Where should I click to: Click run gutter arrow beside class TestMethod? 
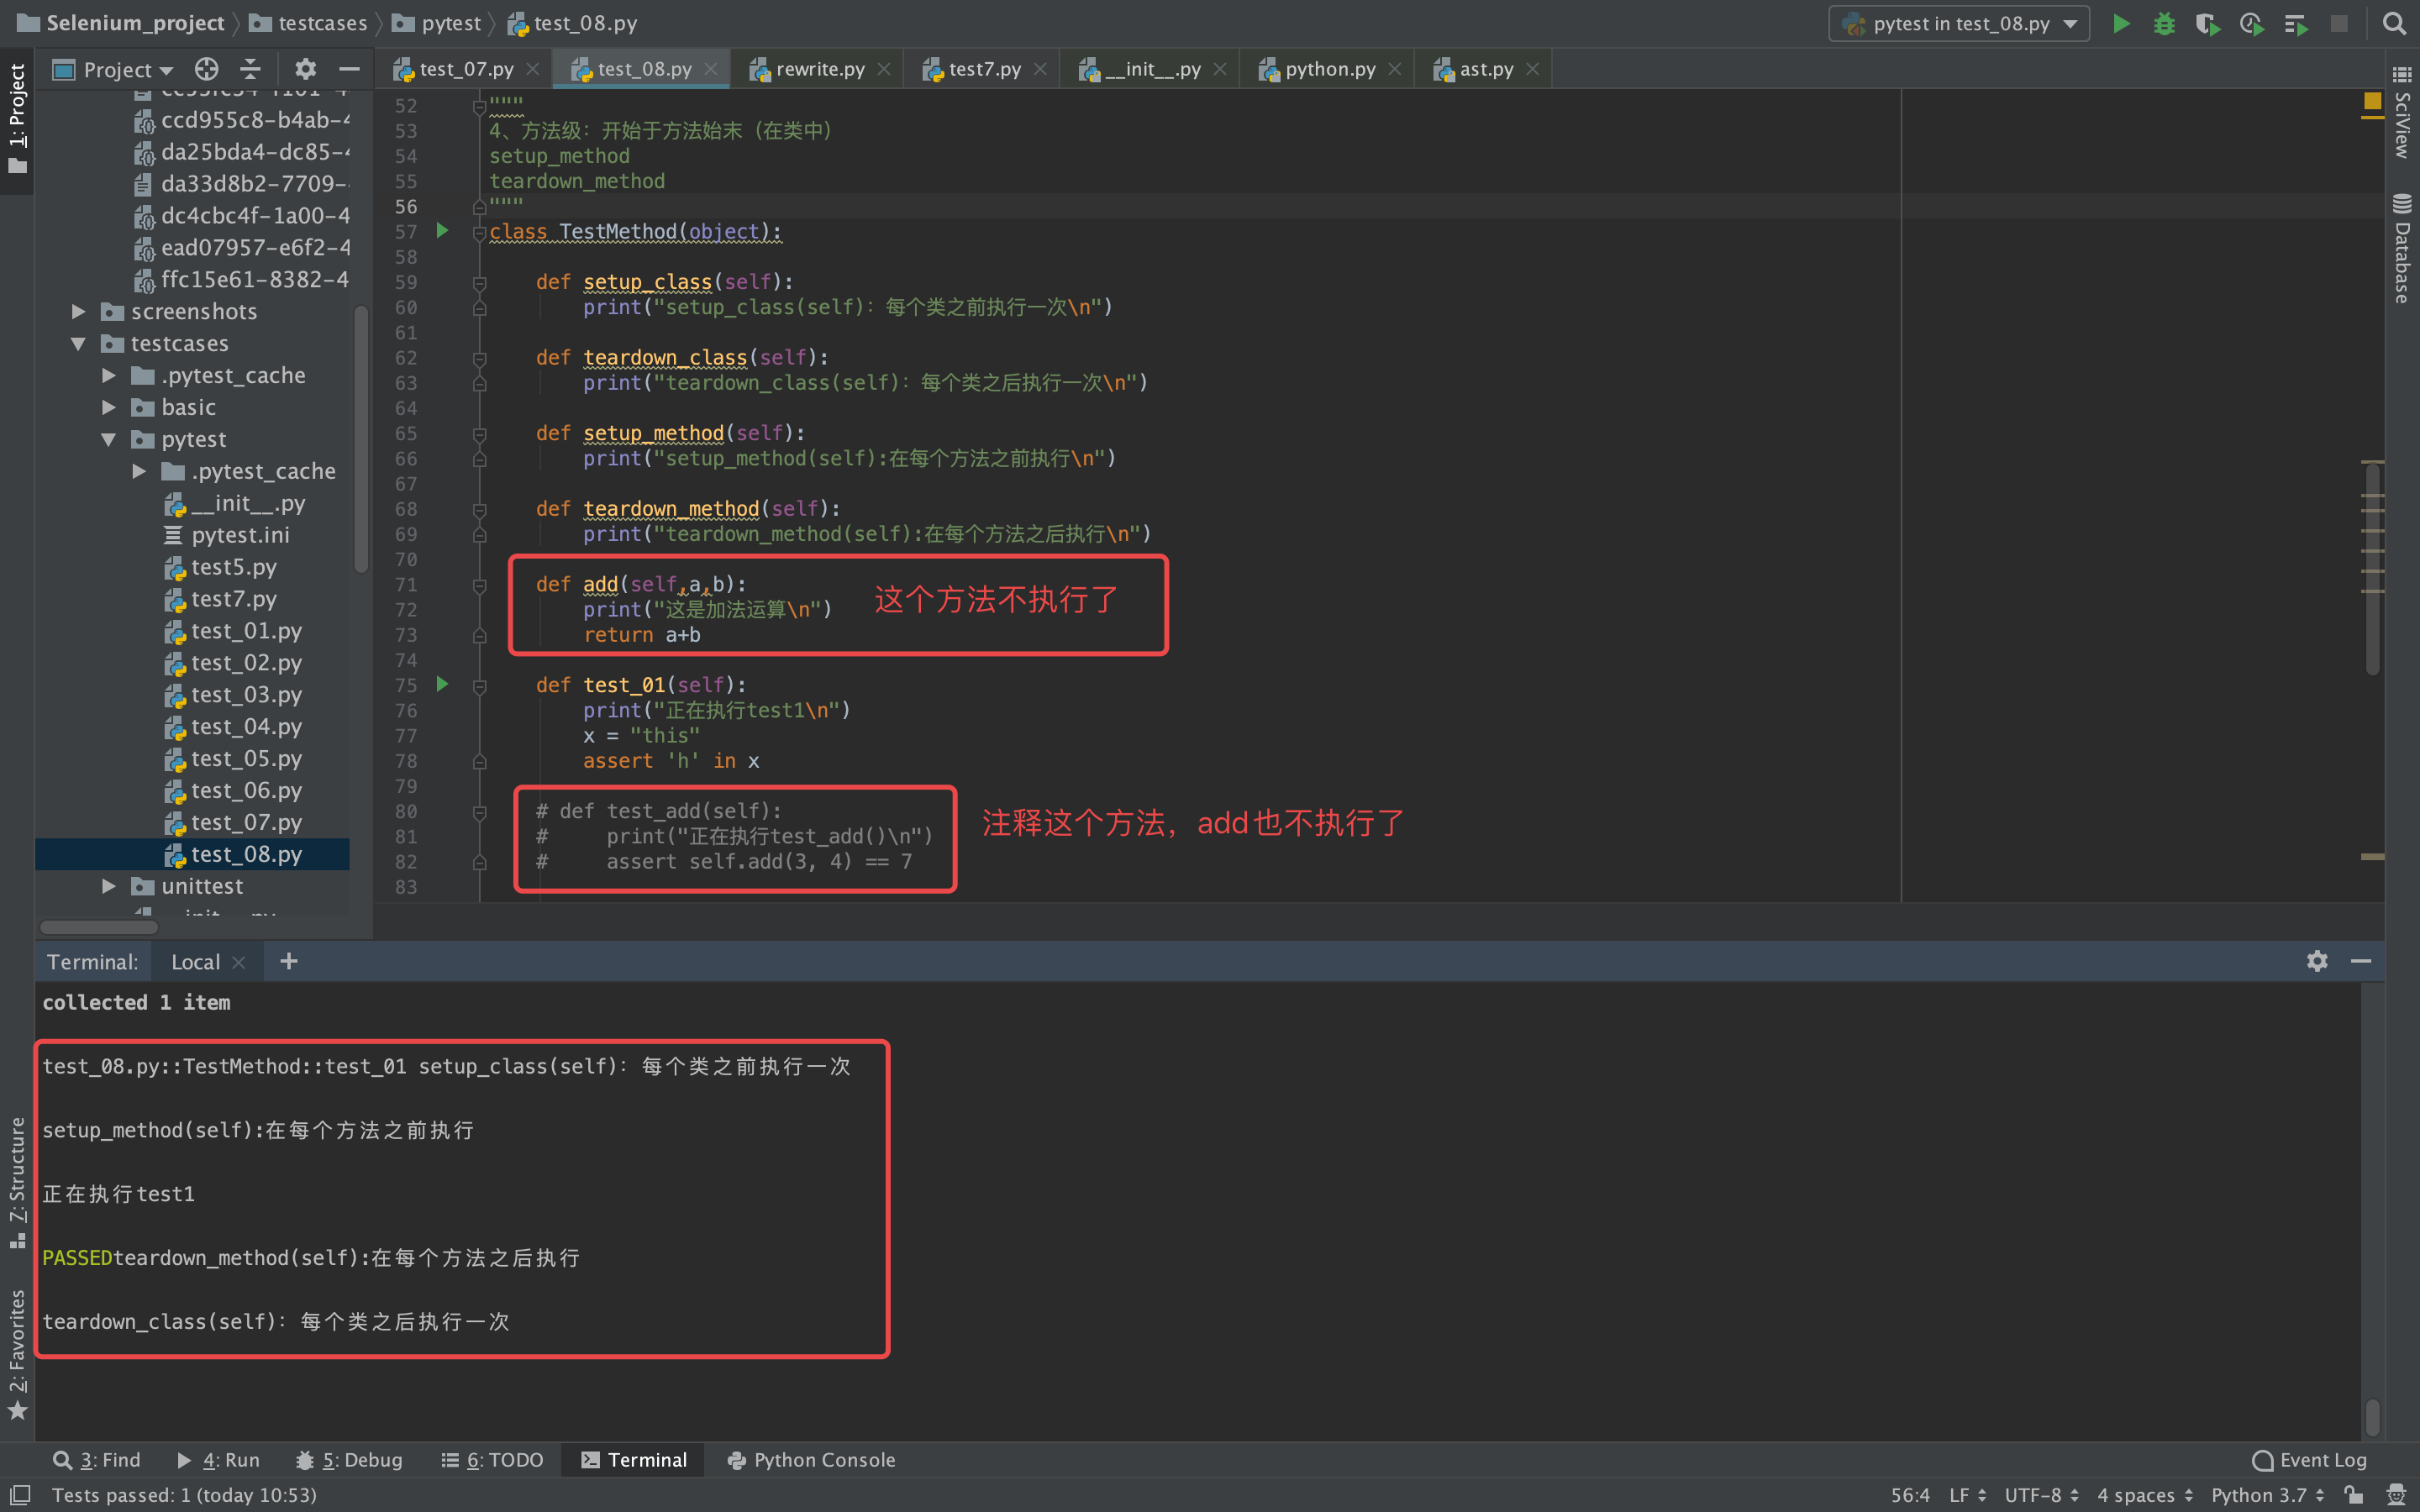(442, 231)
